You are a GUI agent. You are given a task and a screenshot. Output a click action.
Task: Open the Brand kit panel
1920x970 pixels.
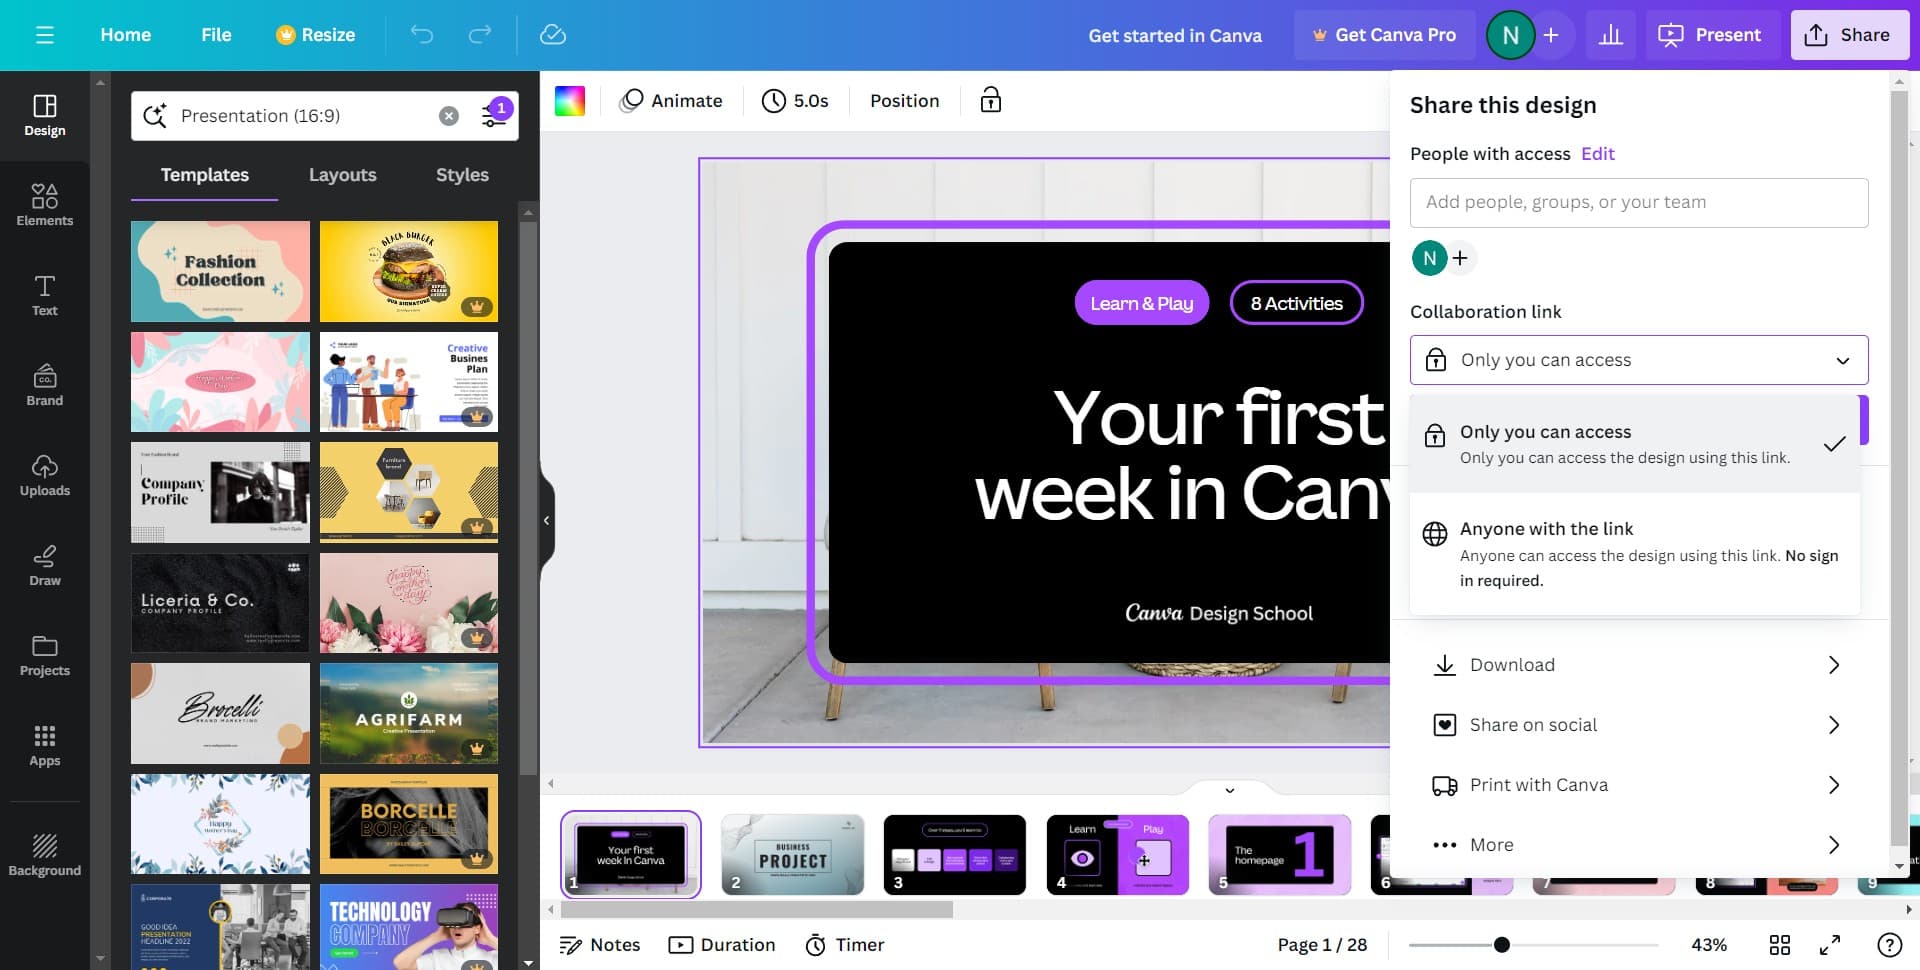(x=44, y=385)
